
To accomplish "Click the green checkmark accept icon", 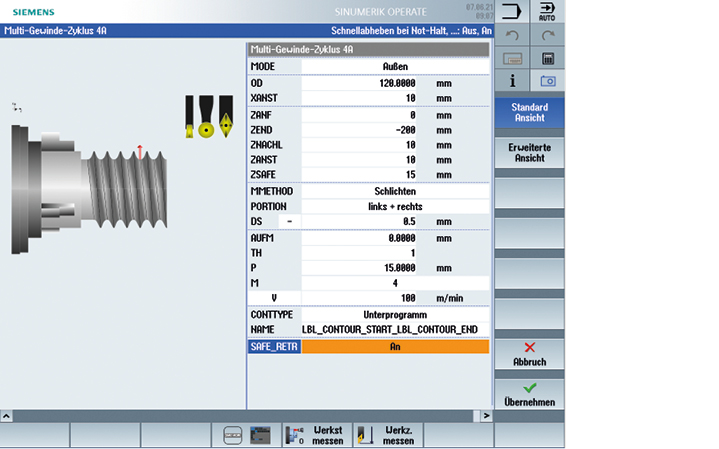I will pyautogui.click(x=530, y=388).
